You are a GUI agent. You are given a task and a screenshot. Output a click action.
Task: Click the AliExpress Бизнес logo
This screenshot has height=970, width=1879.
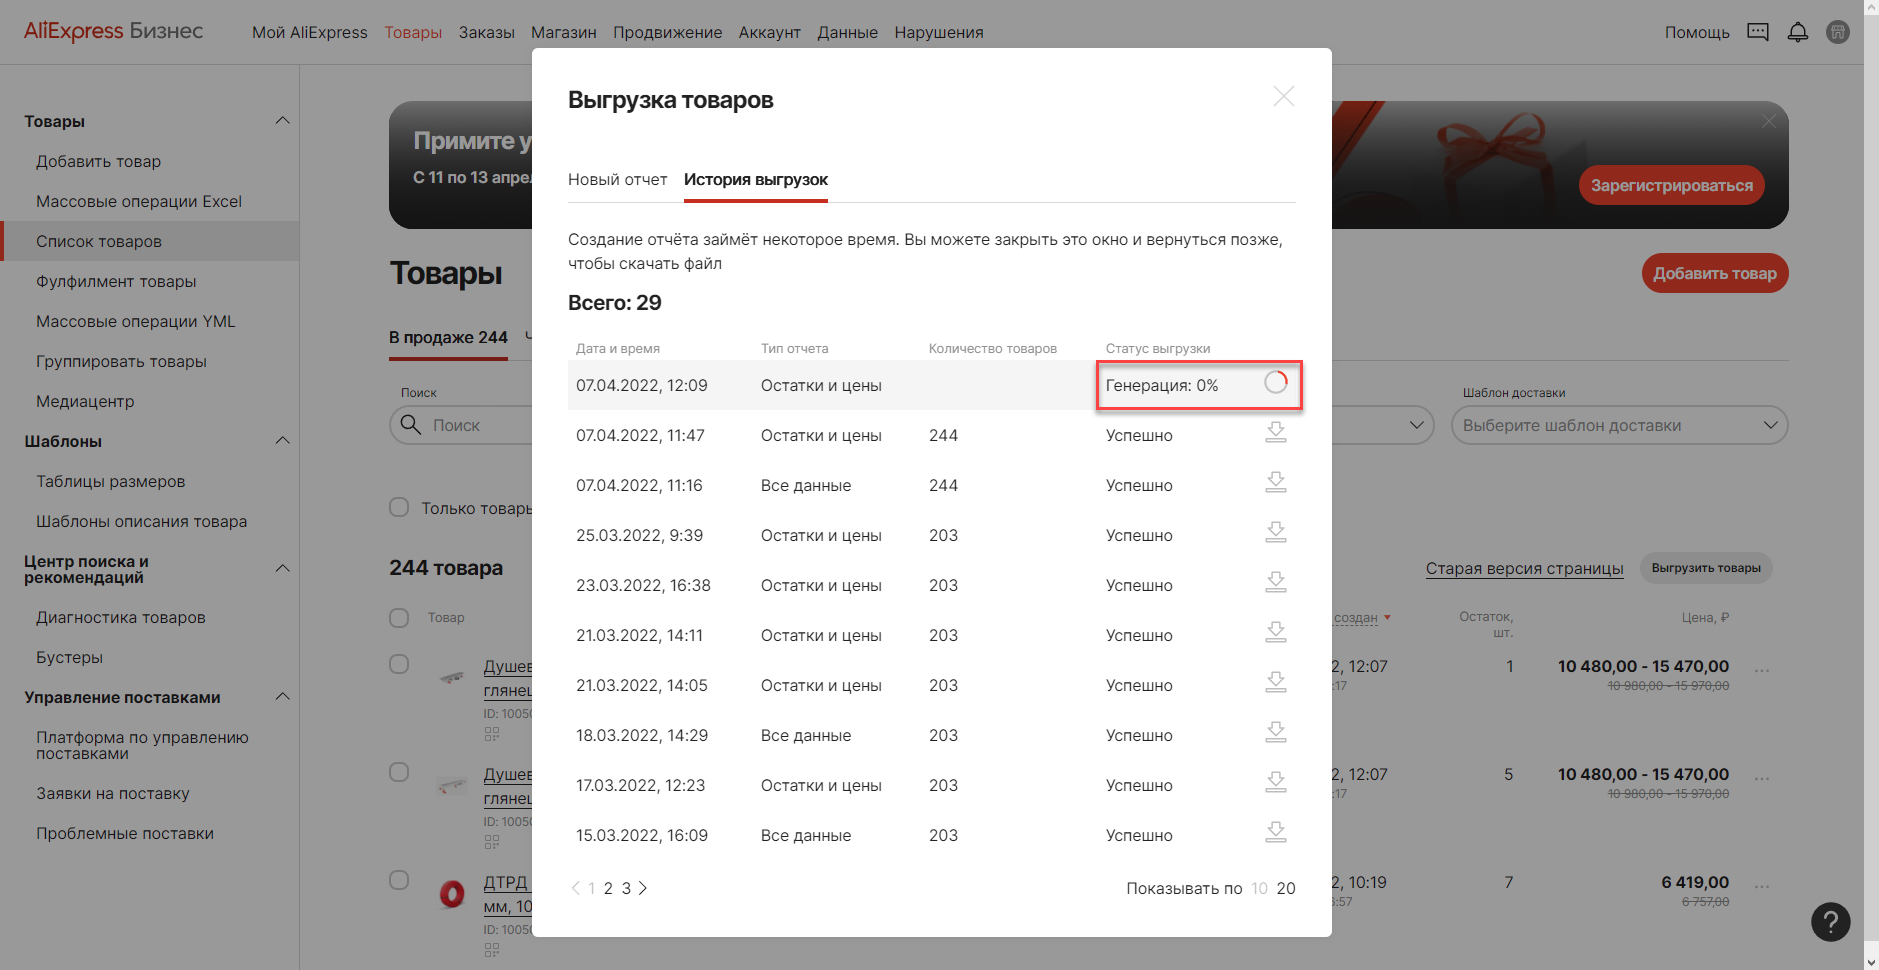pos(113,31)
